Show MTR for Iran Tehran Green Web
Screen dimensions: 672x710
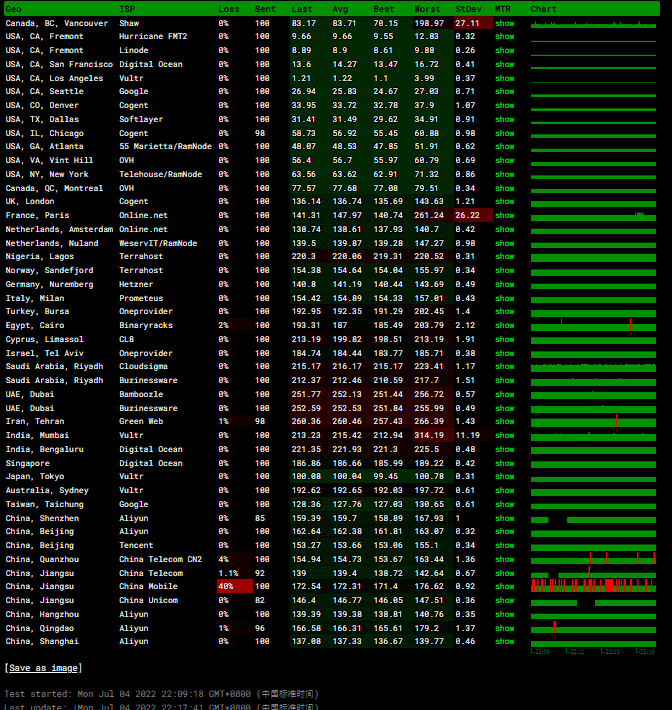(504, 422)
